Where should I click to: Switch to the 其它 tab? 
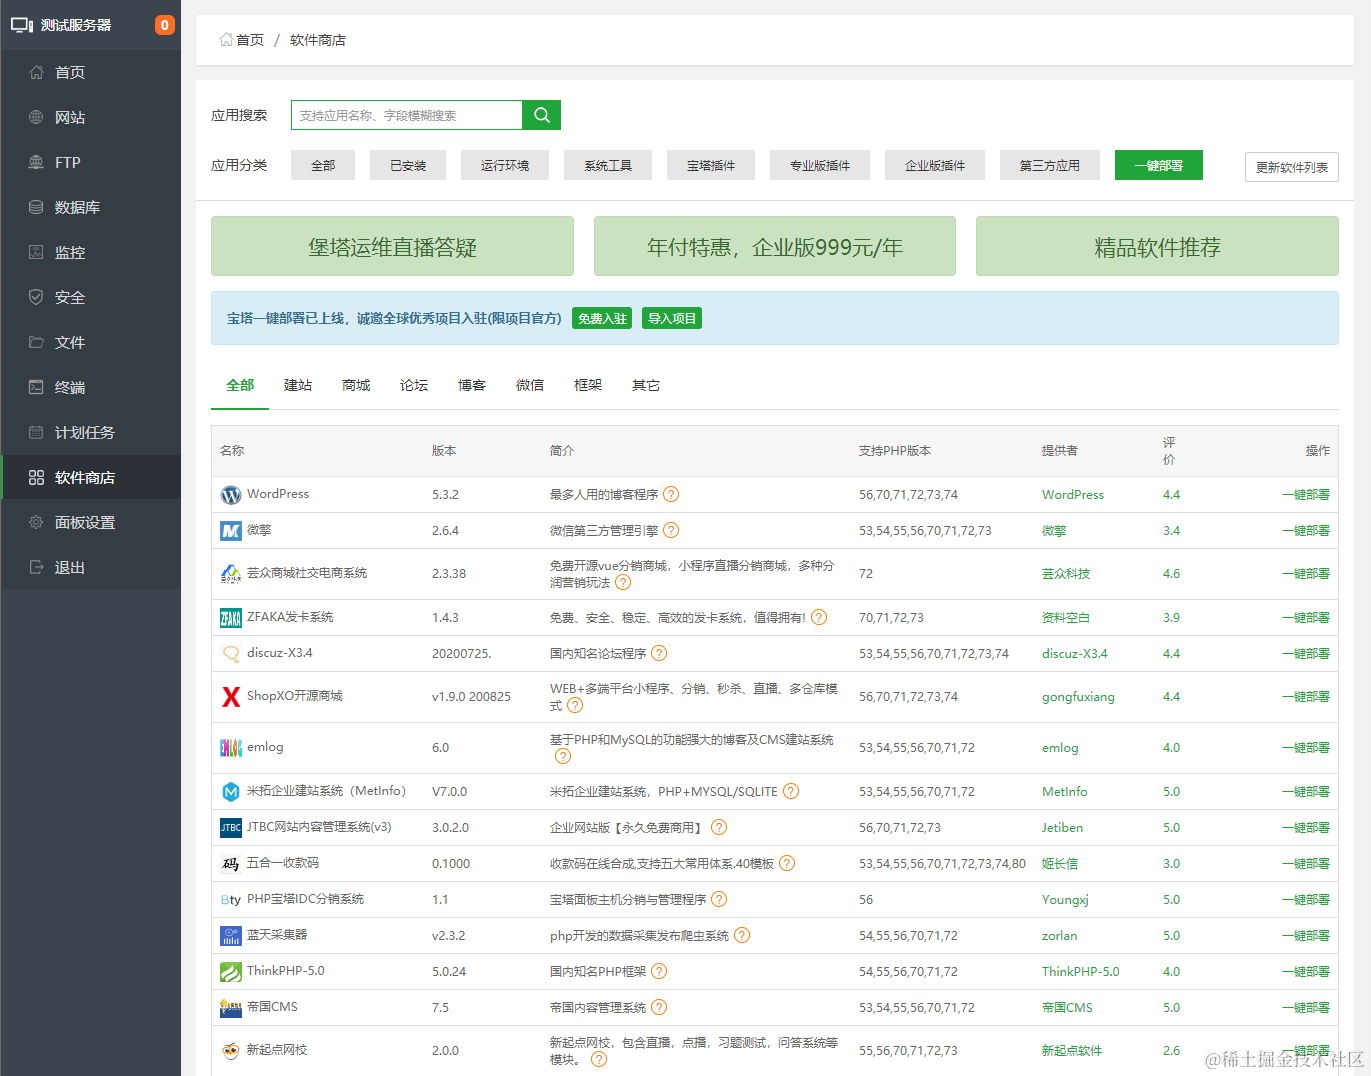646,385
